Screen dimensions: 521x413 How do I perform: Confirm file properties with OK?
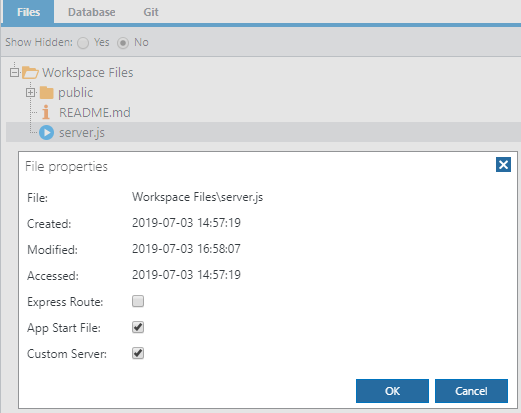[x=392, y=391]
